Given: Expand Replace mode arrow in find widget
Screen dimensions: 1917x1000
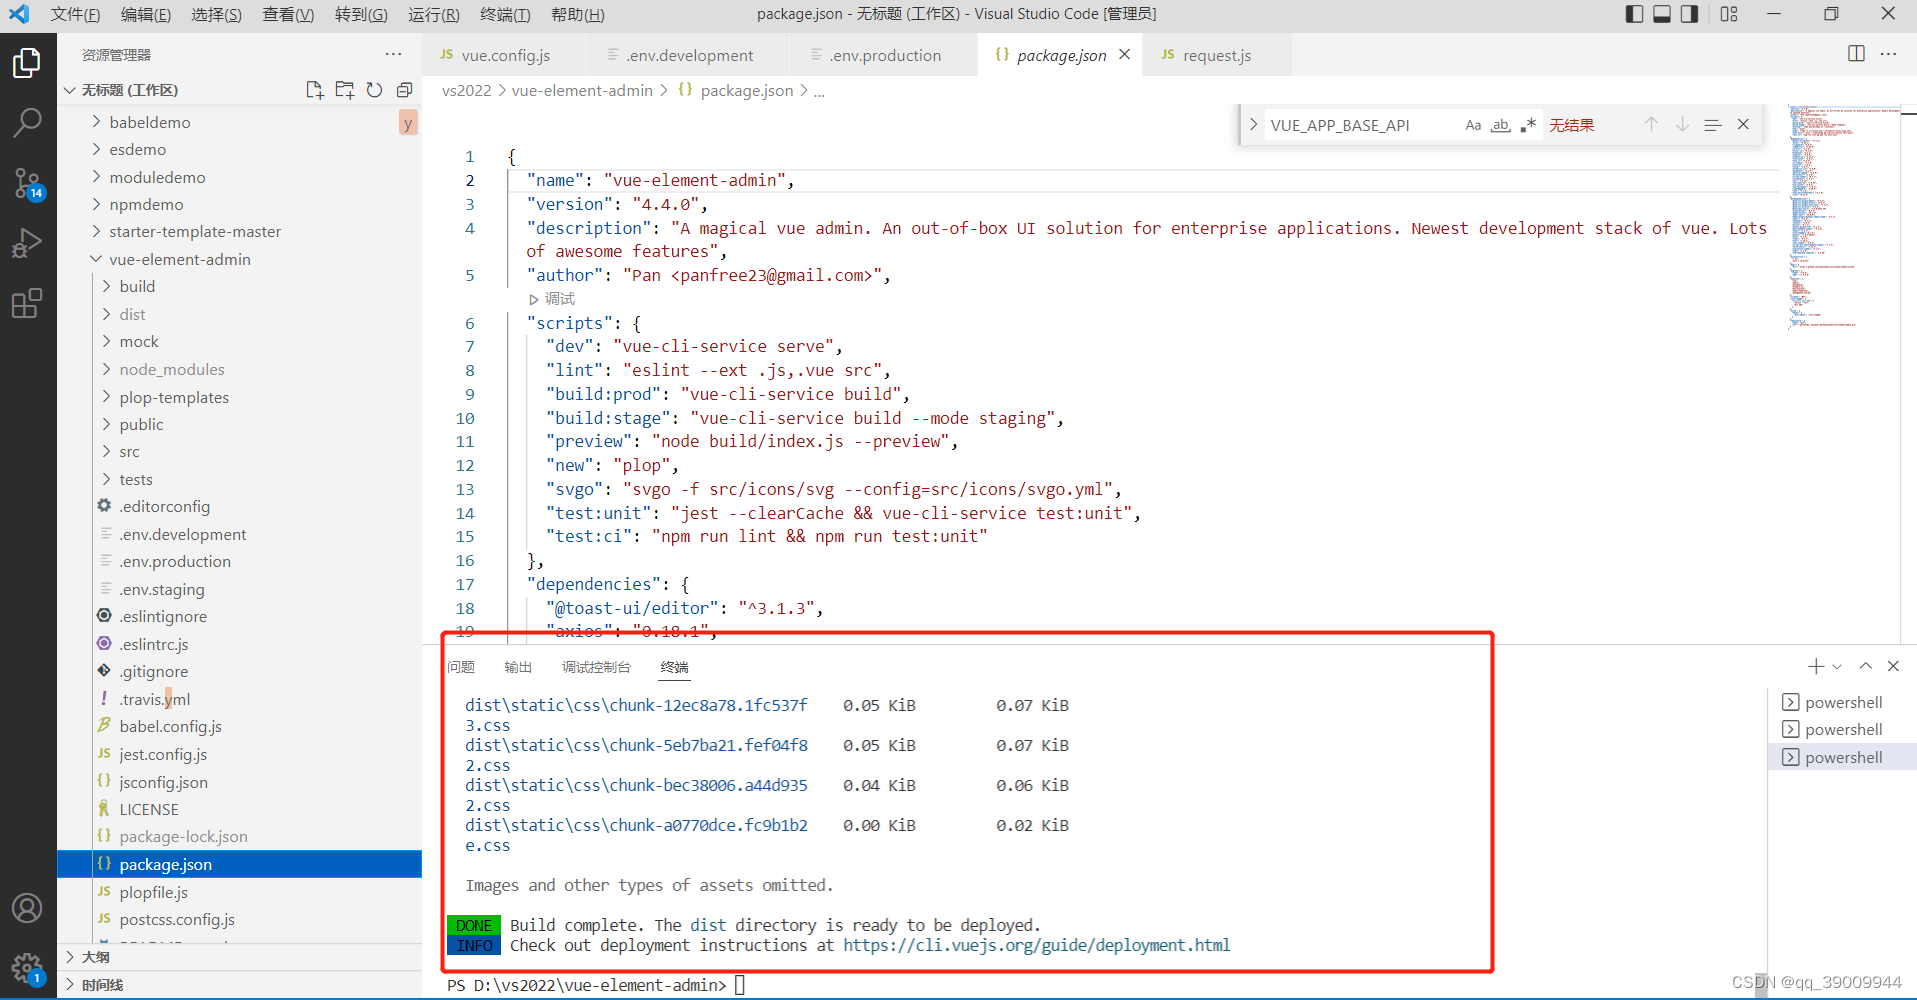Looking at the screenshot, I should coord(1253,125).
